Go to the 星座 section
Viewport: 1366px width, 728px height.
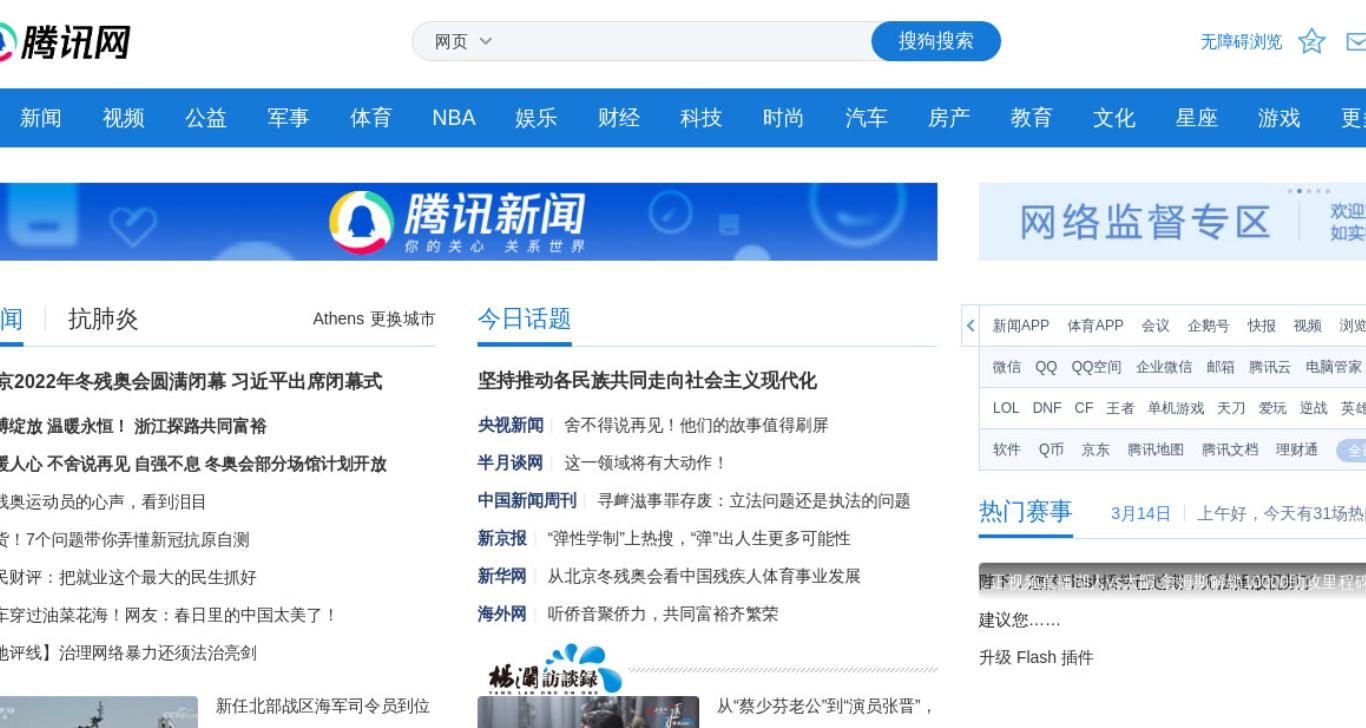point(1196,118)
